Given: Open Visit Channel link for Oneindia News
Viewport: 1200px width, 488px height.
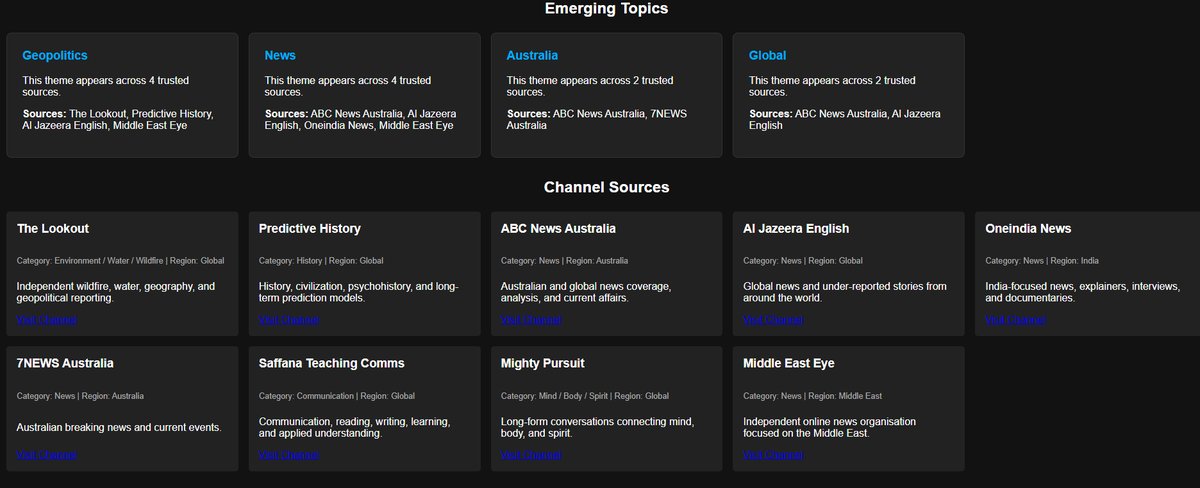Looking at the screenshot, I should [1015, 320].
